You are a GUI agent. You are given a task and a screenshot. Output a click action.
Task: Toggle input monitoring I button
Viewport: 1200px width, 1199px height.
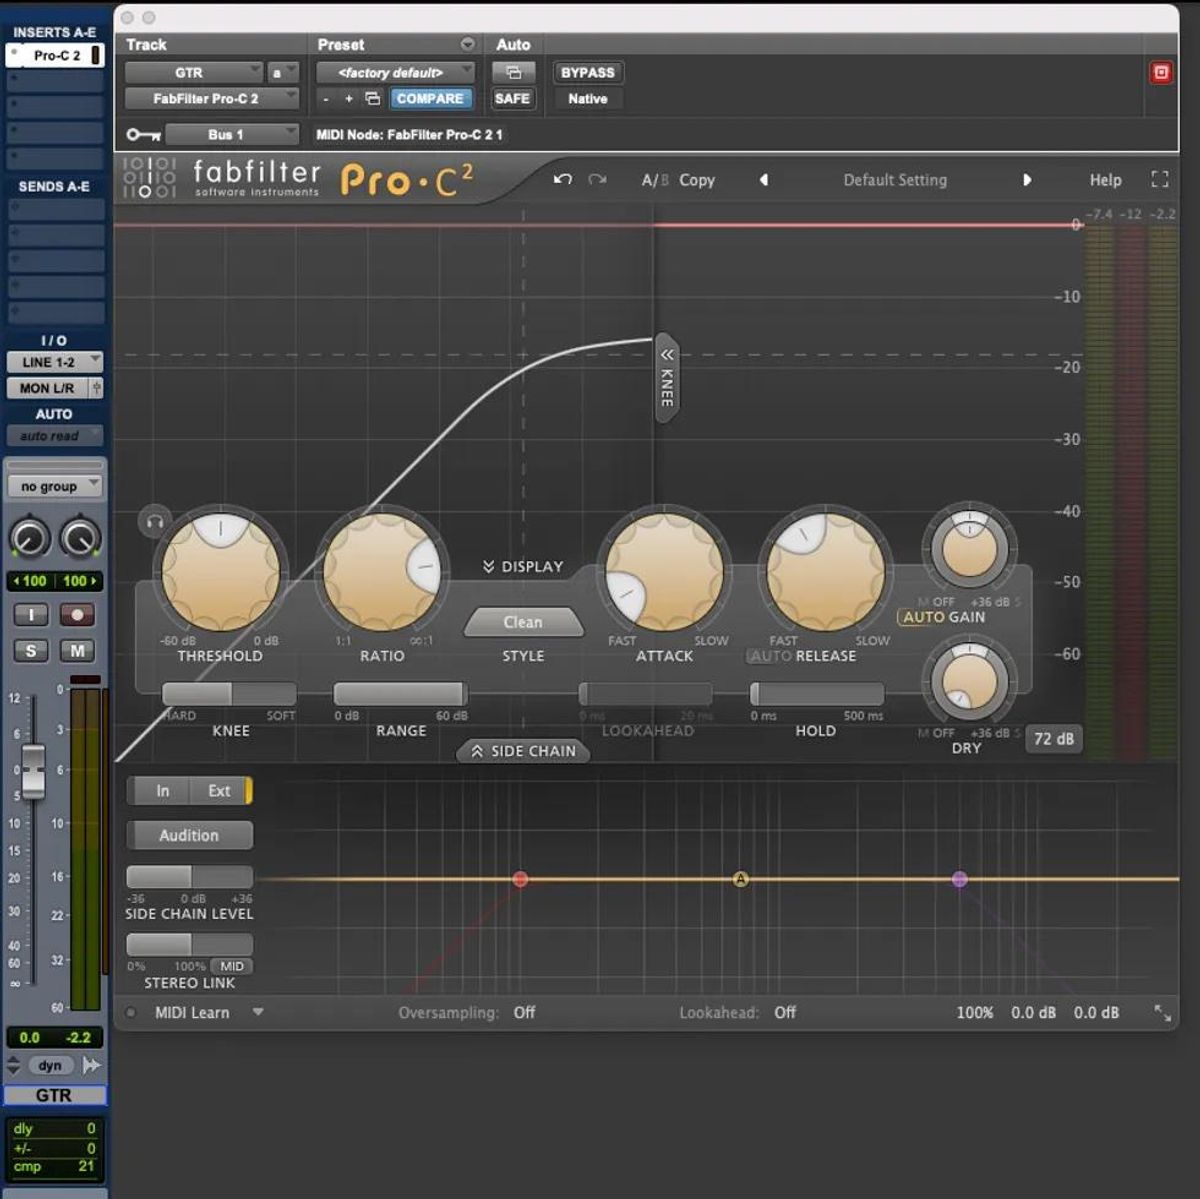(x=31, y=614)
